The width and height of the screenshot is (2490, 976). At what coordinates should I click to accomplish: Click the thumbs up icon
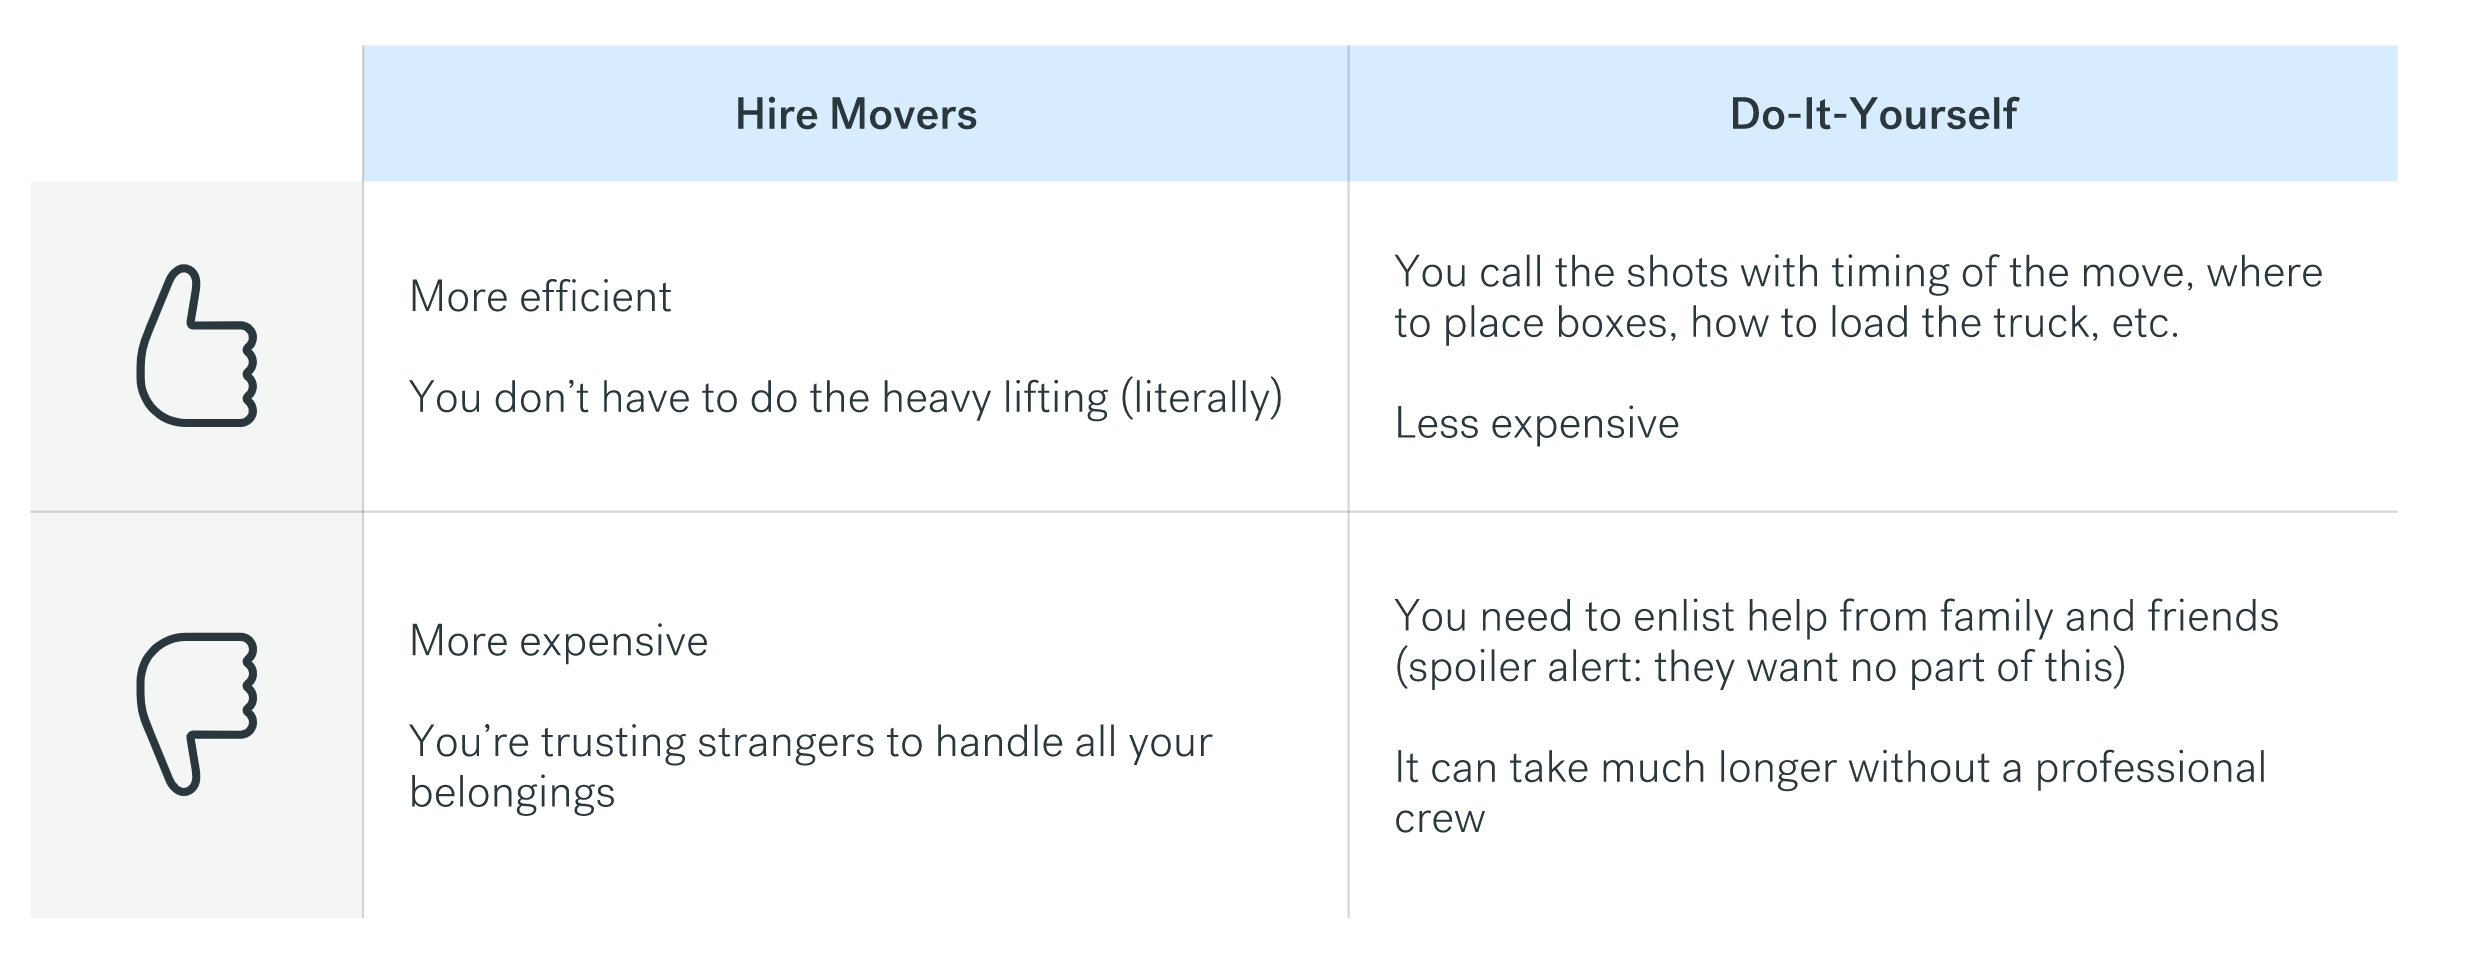(197, 346)
